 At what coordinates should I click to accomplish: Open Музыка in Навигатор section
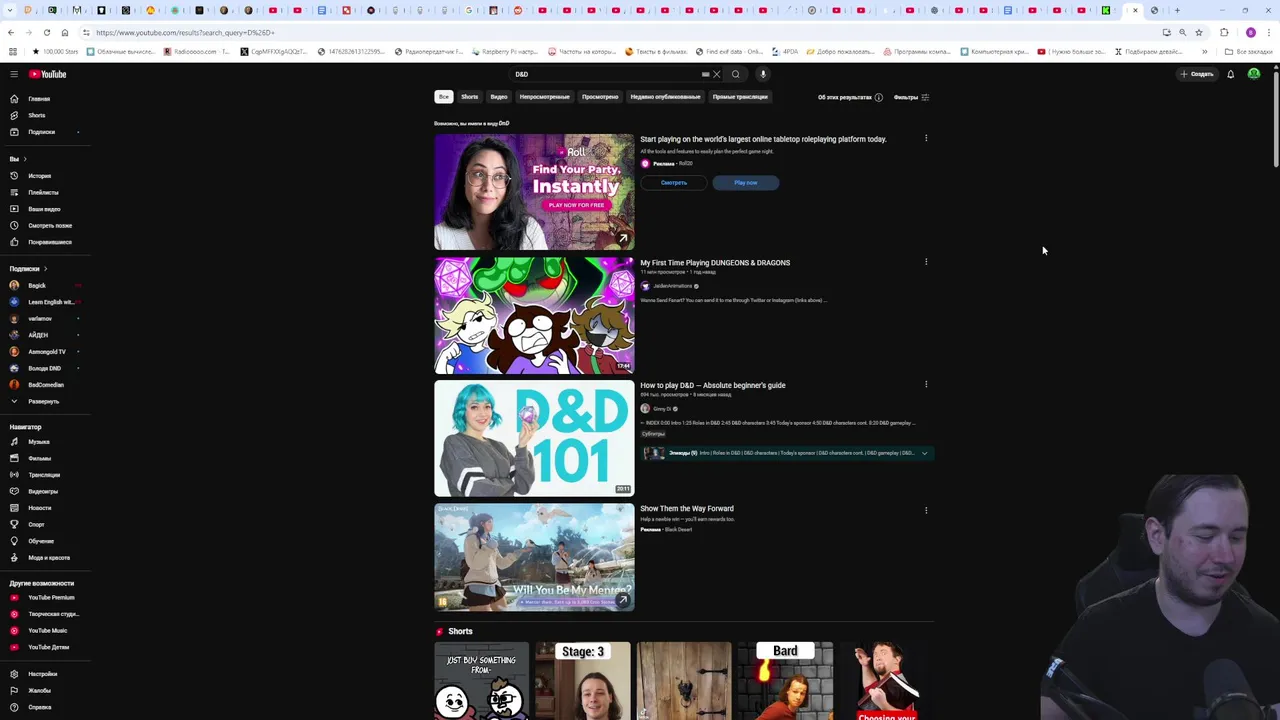point(40,442)
